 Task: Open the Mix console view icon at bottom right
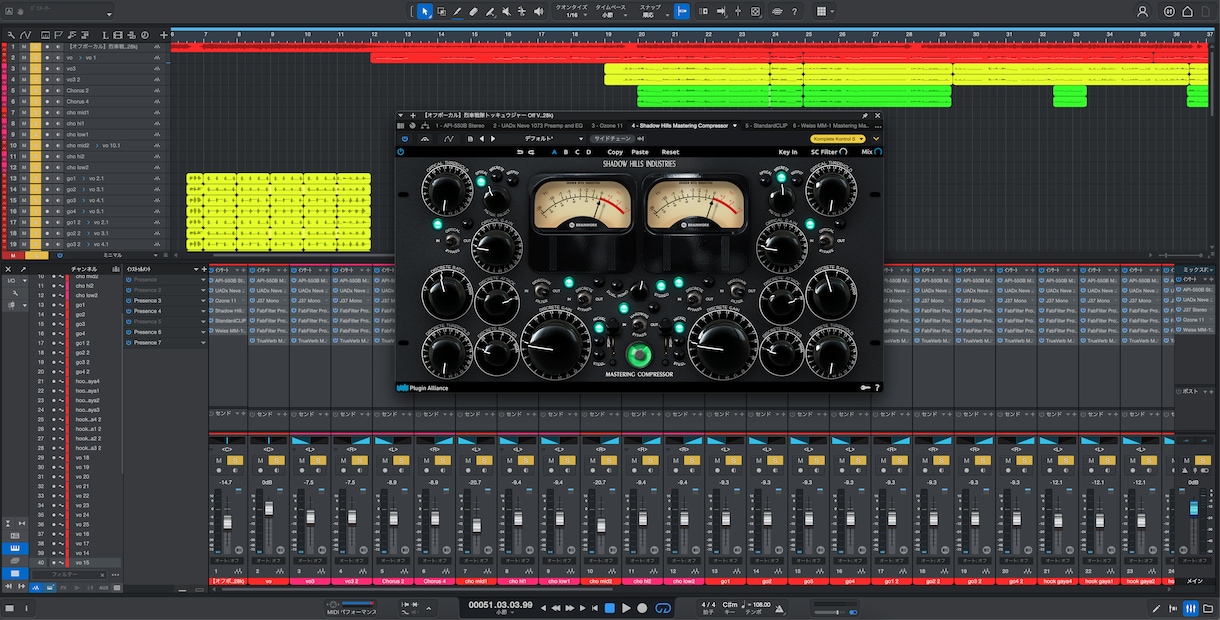pos(1191,607)
